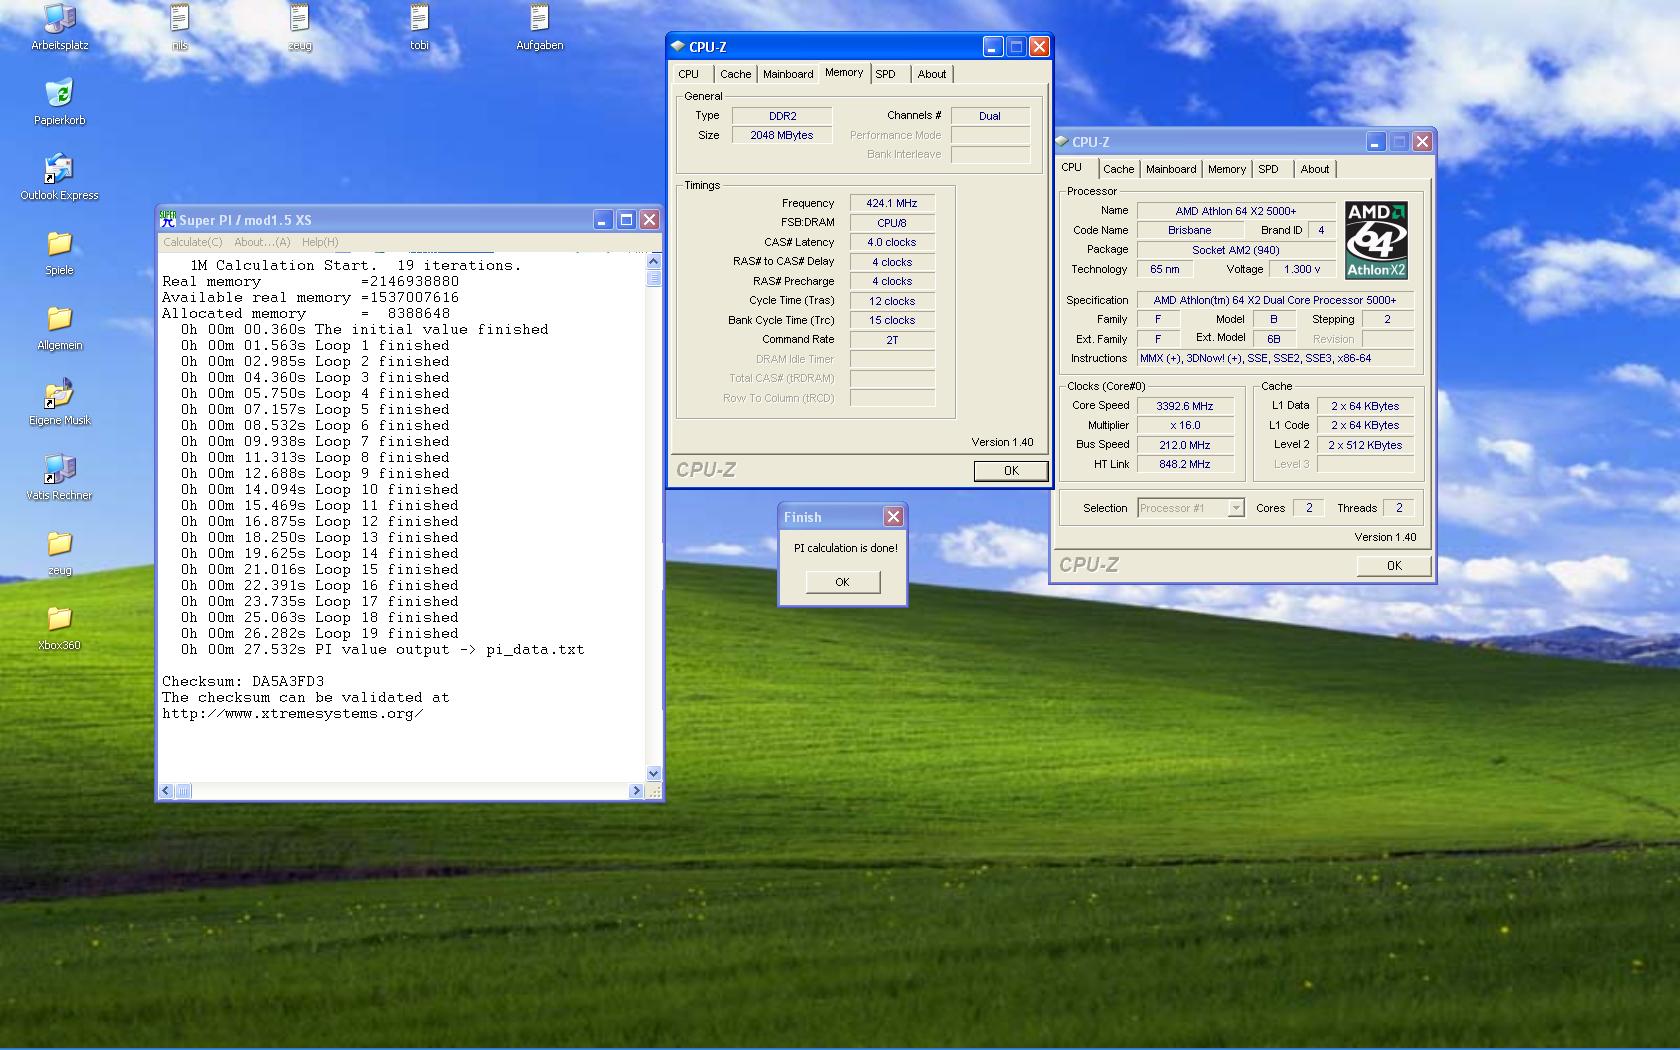
Task: Click the AMD Athlon X2 logo
Action: tap(1376, 240)
